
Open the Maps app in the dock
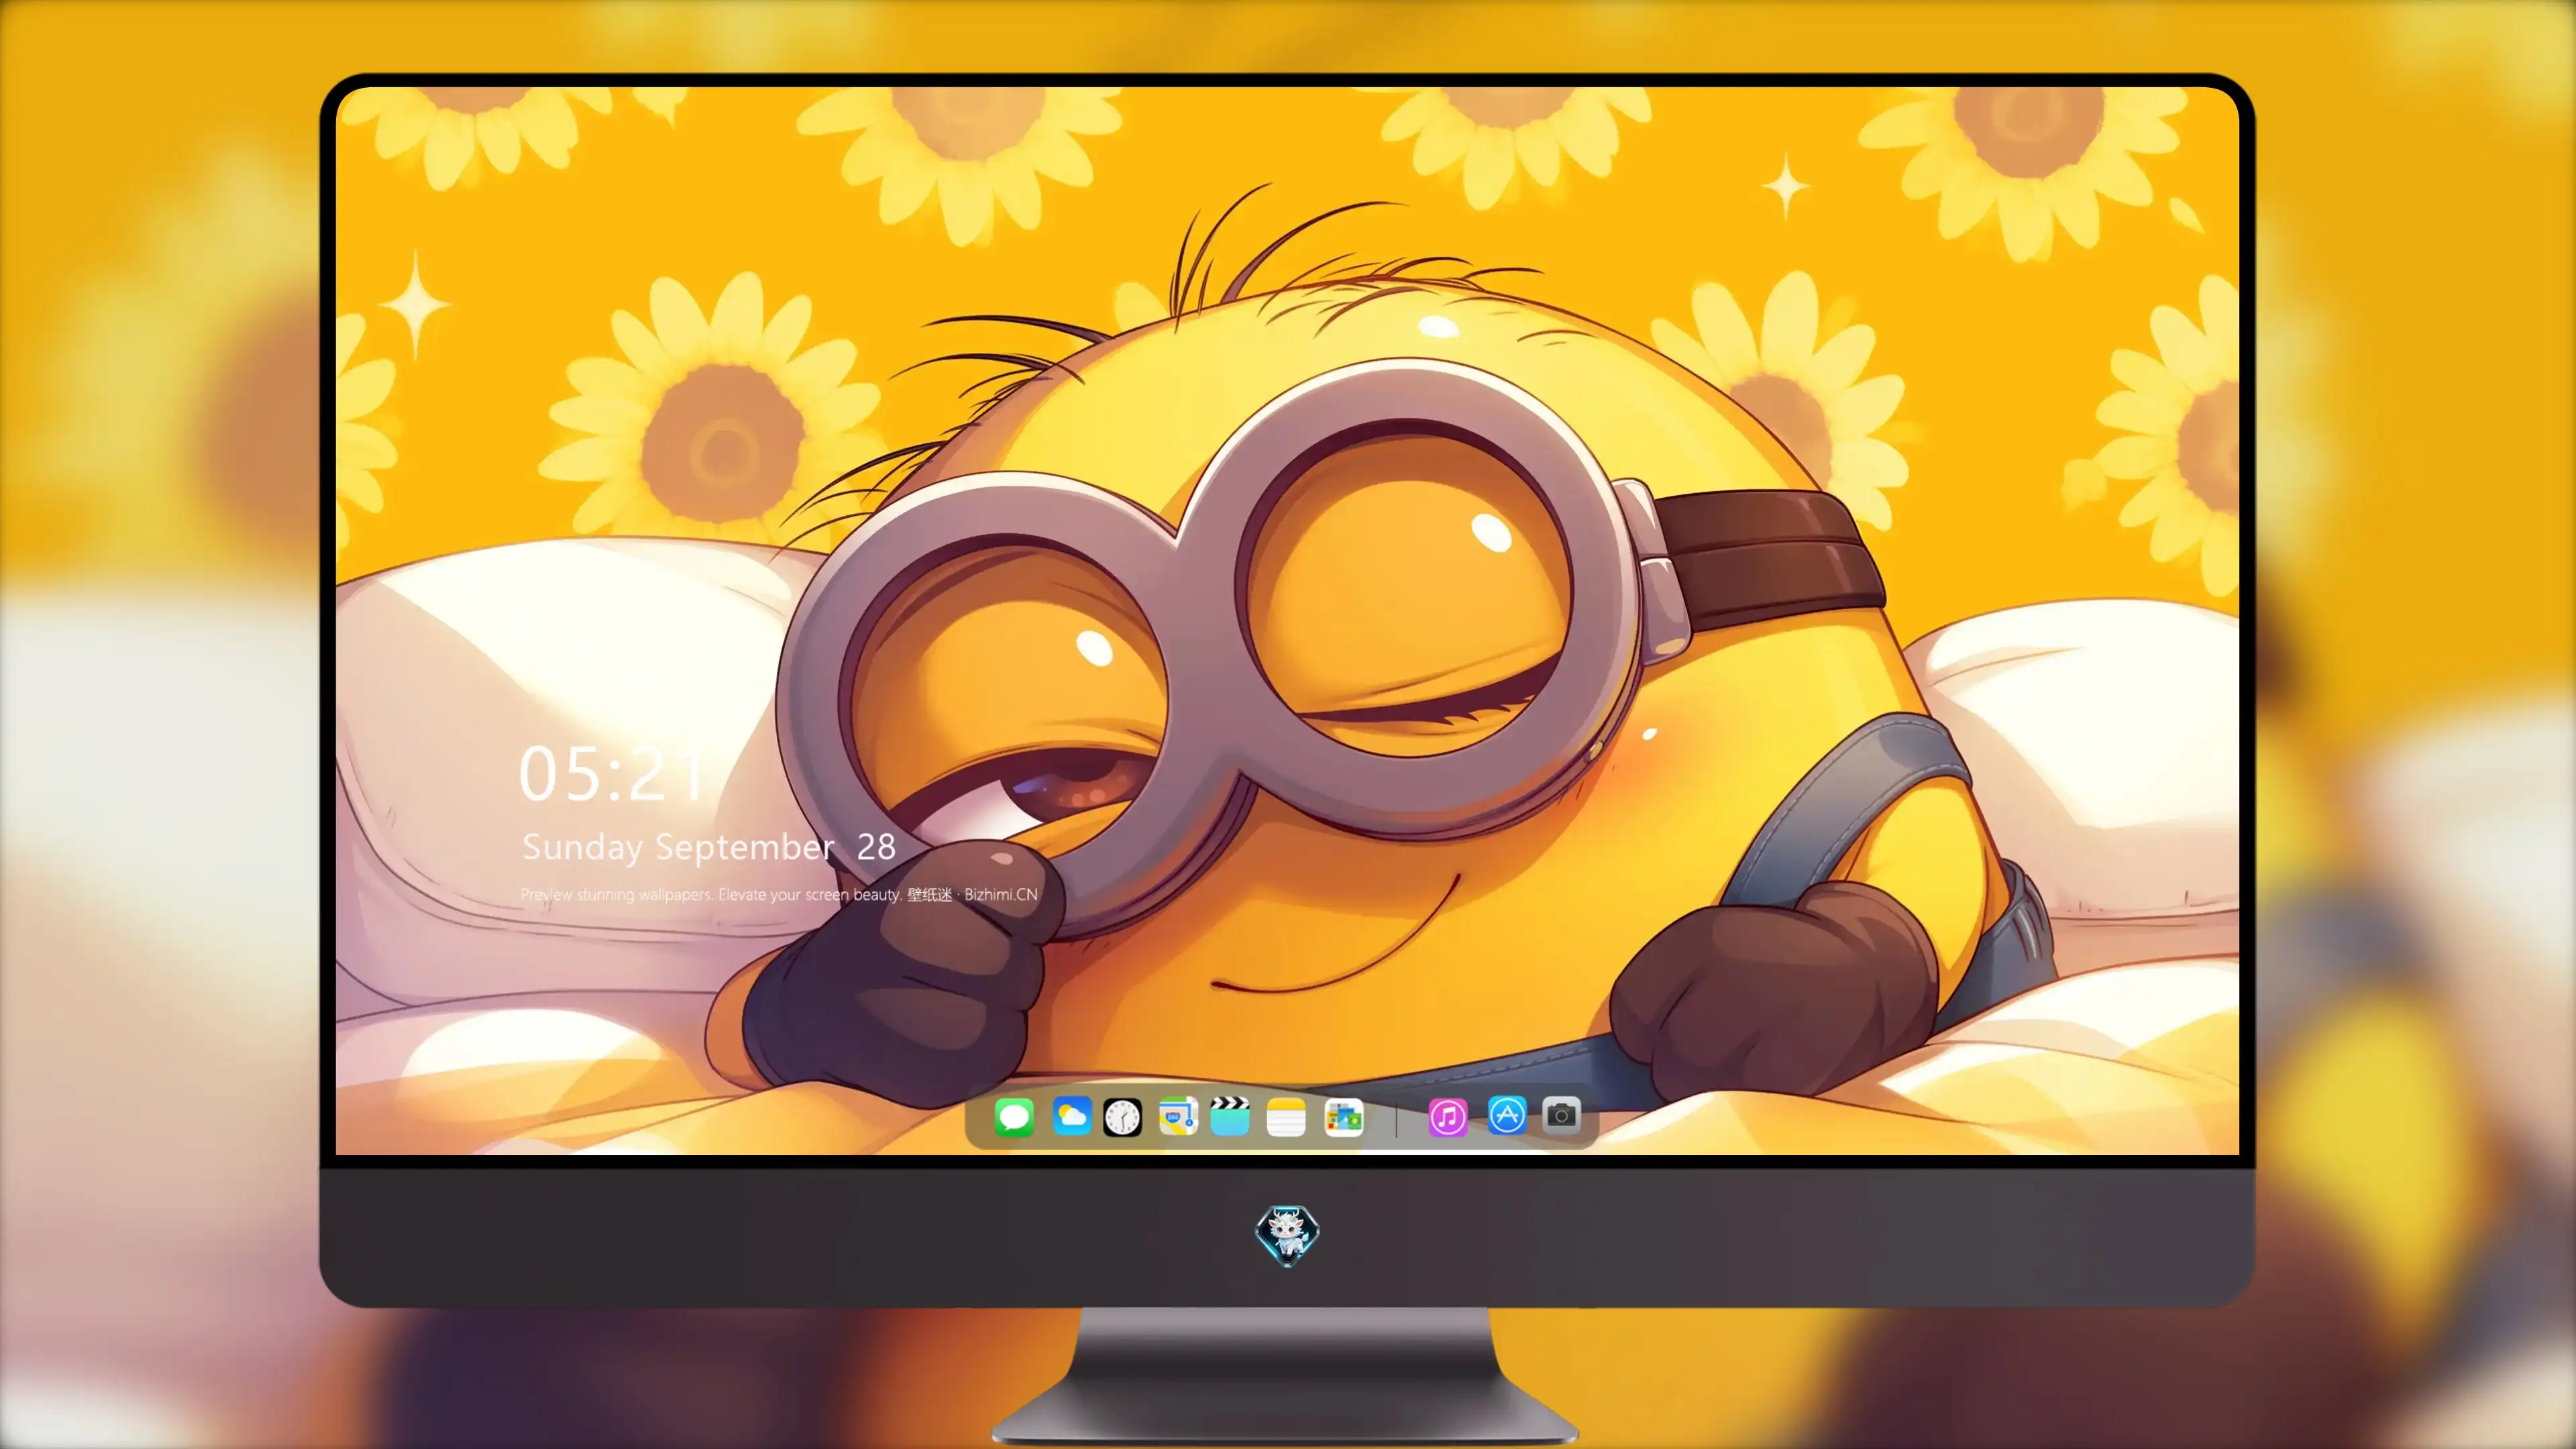point(1178,1116)
